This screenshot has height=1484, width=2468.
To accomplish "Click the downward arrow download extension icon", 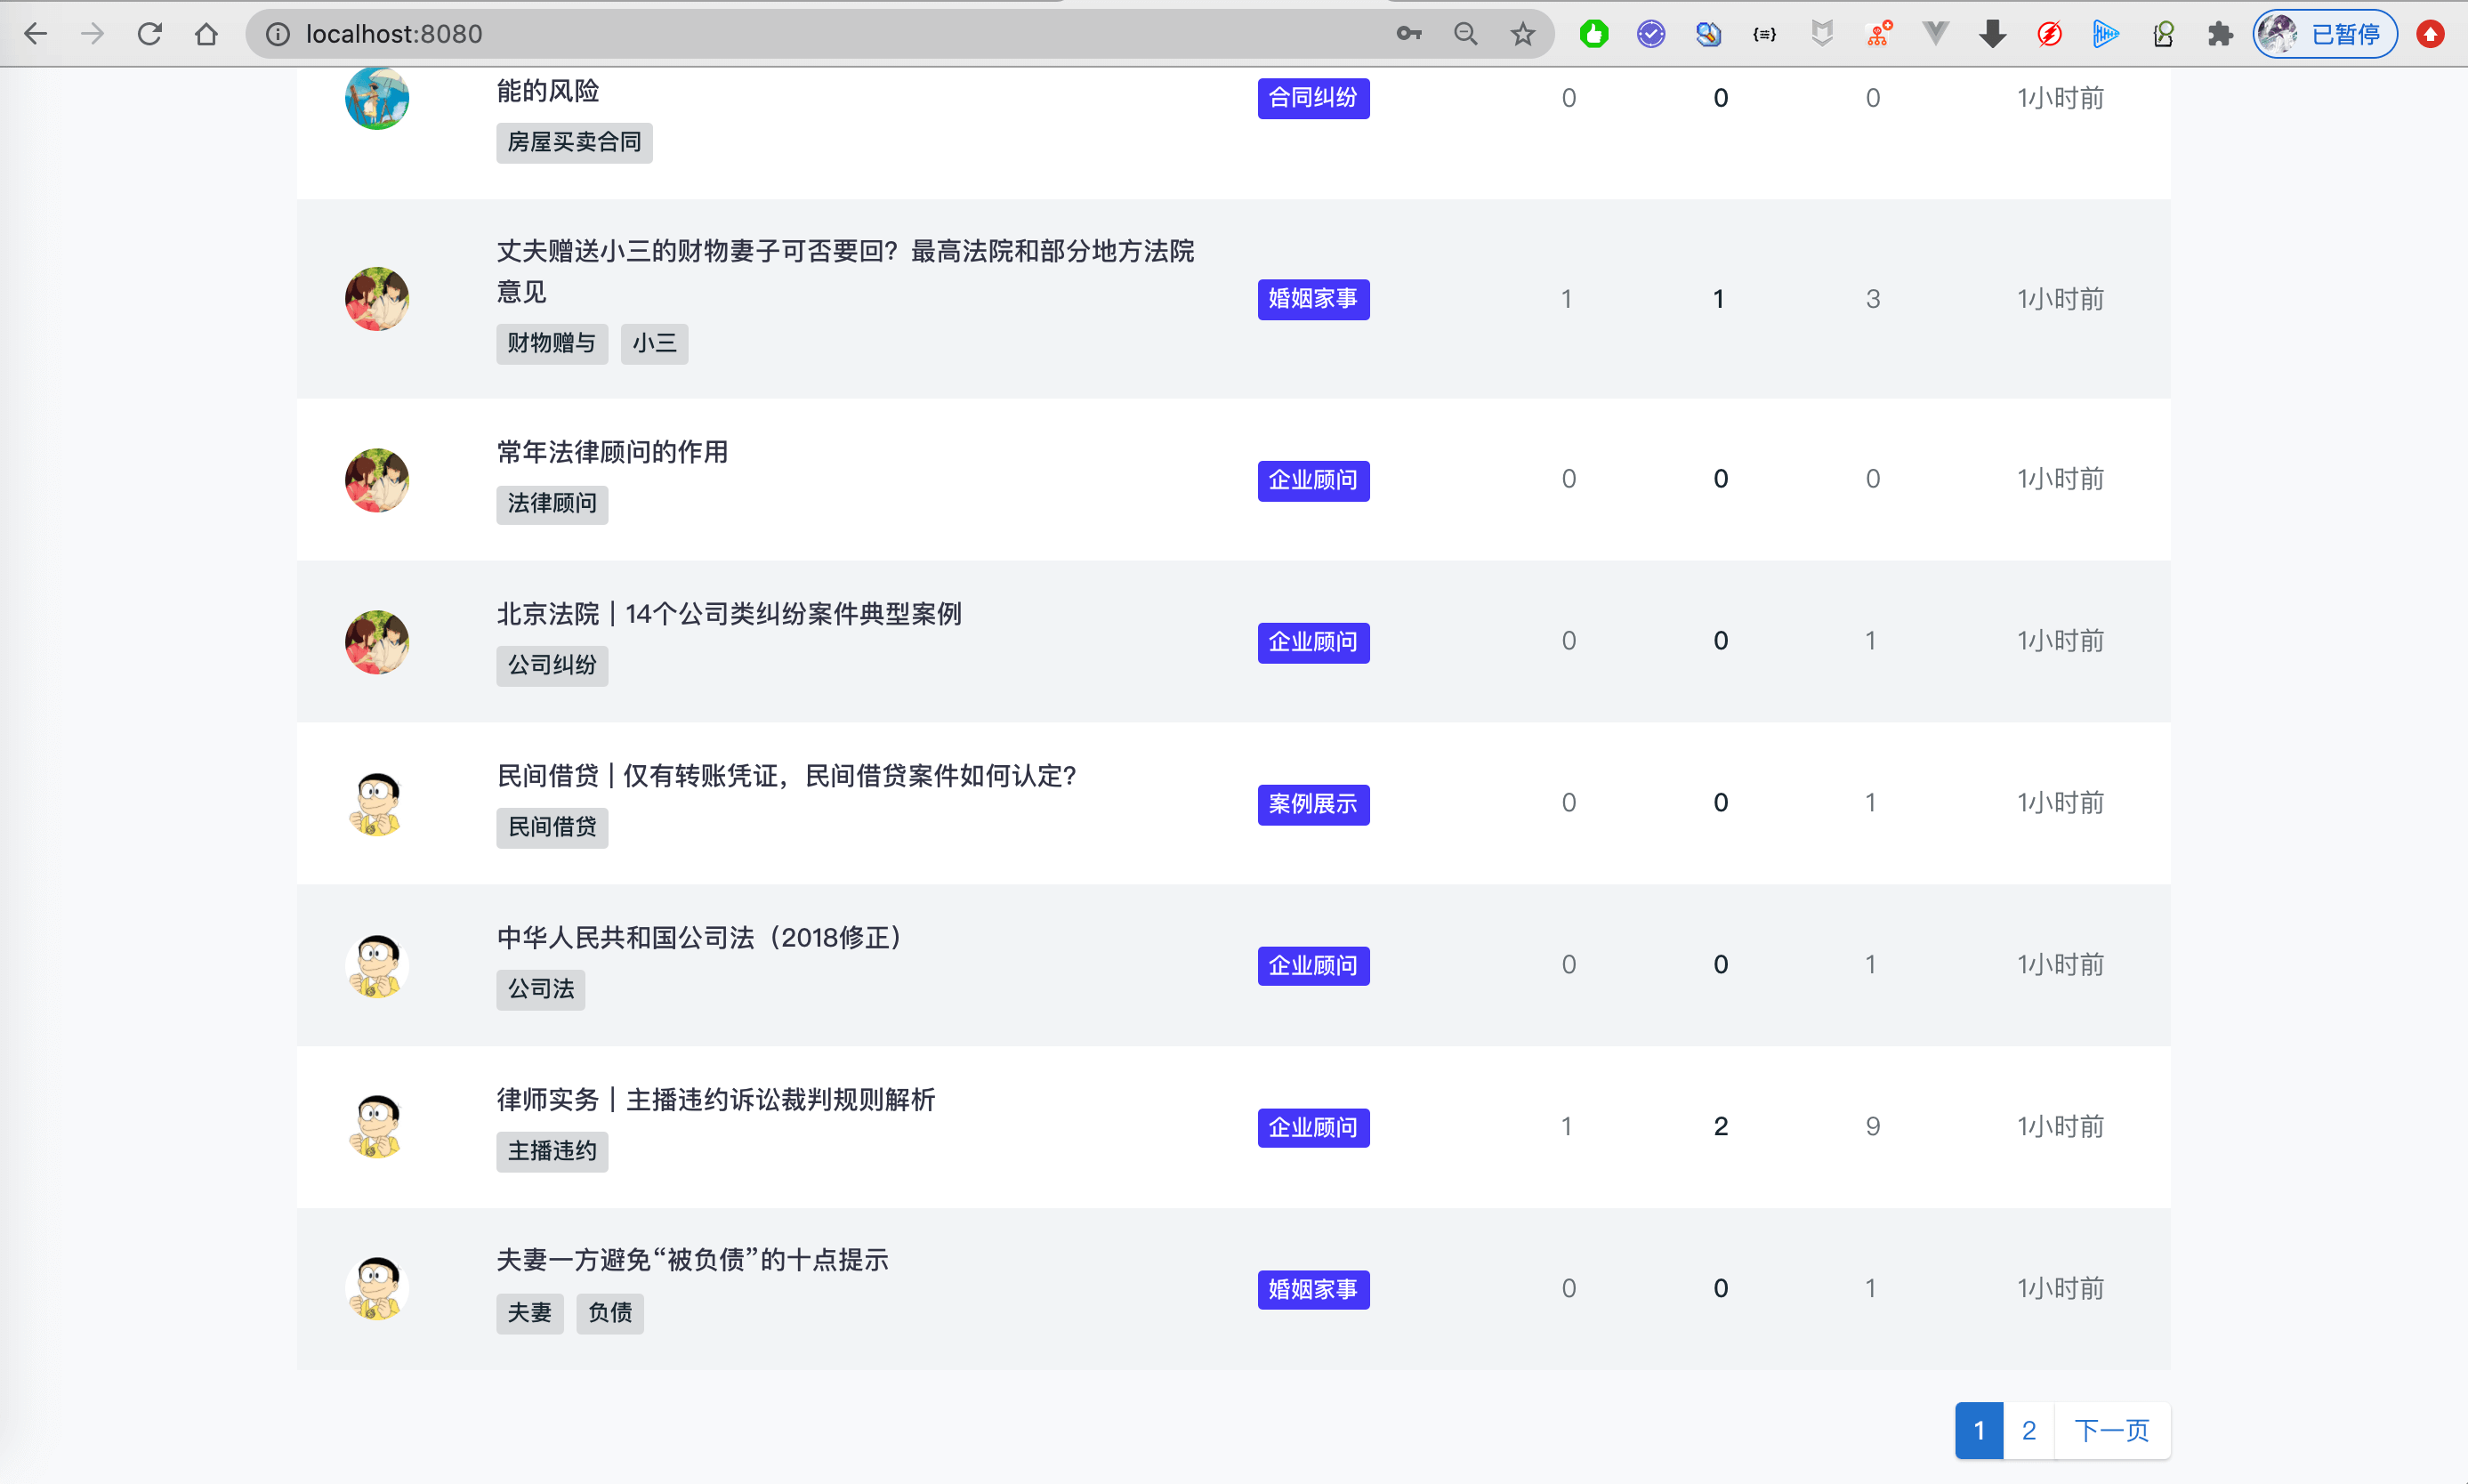I will [x=1992, y=34].
